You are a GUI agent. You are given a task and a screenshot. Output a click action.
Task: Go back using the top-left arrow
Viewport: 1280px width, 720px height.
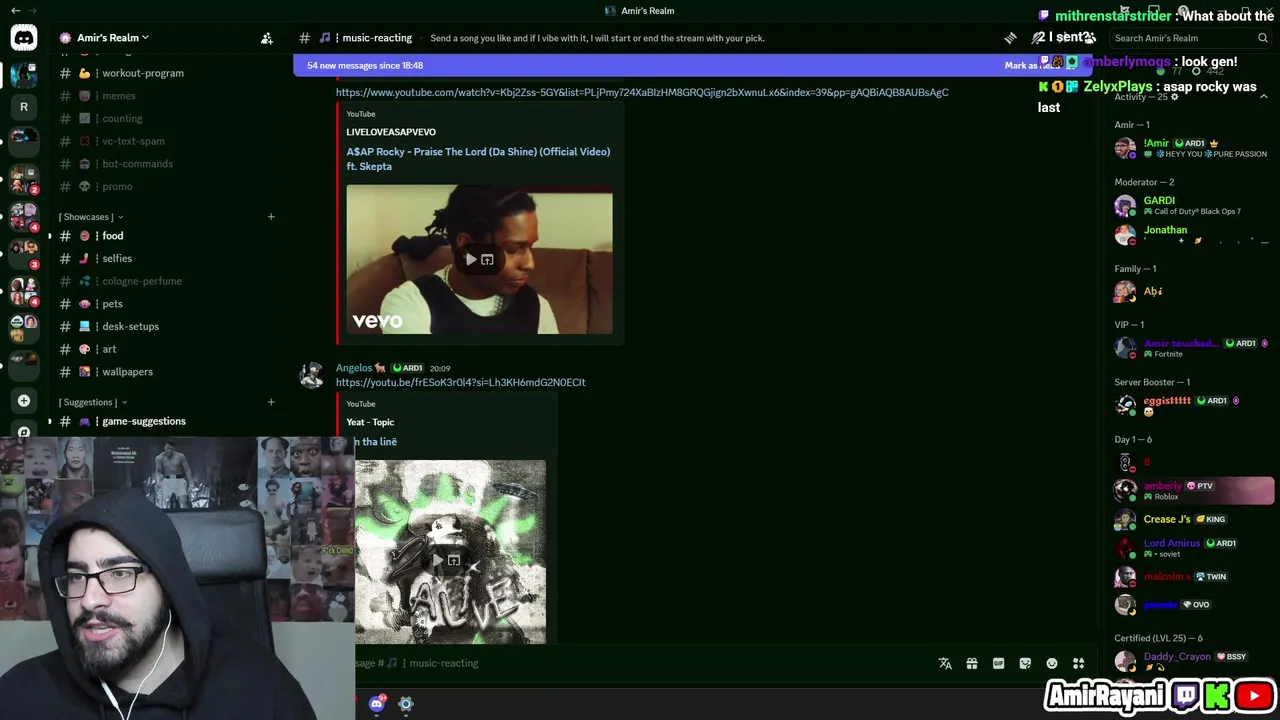[15, 10]
